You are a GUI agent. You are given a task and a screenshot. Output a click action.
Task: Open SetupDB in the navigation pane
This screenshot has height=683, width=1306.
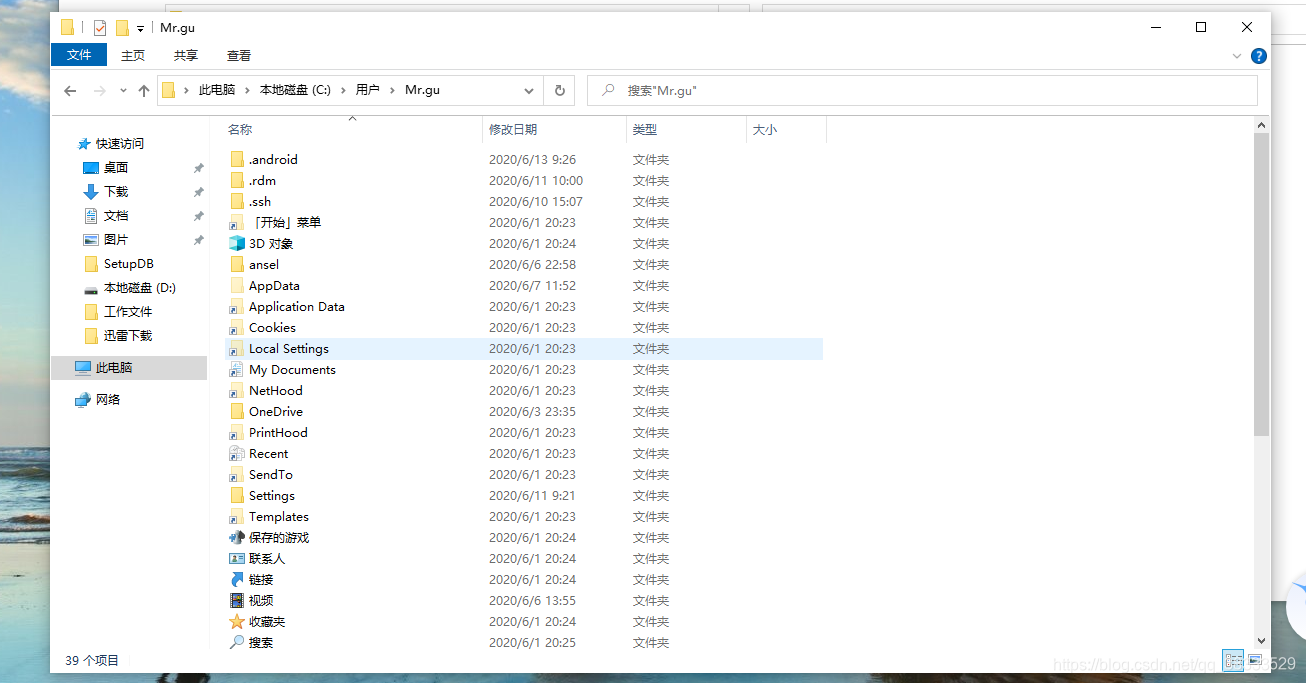pos(128,264)
